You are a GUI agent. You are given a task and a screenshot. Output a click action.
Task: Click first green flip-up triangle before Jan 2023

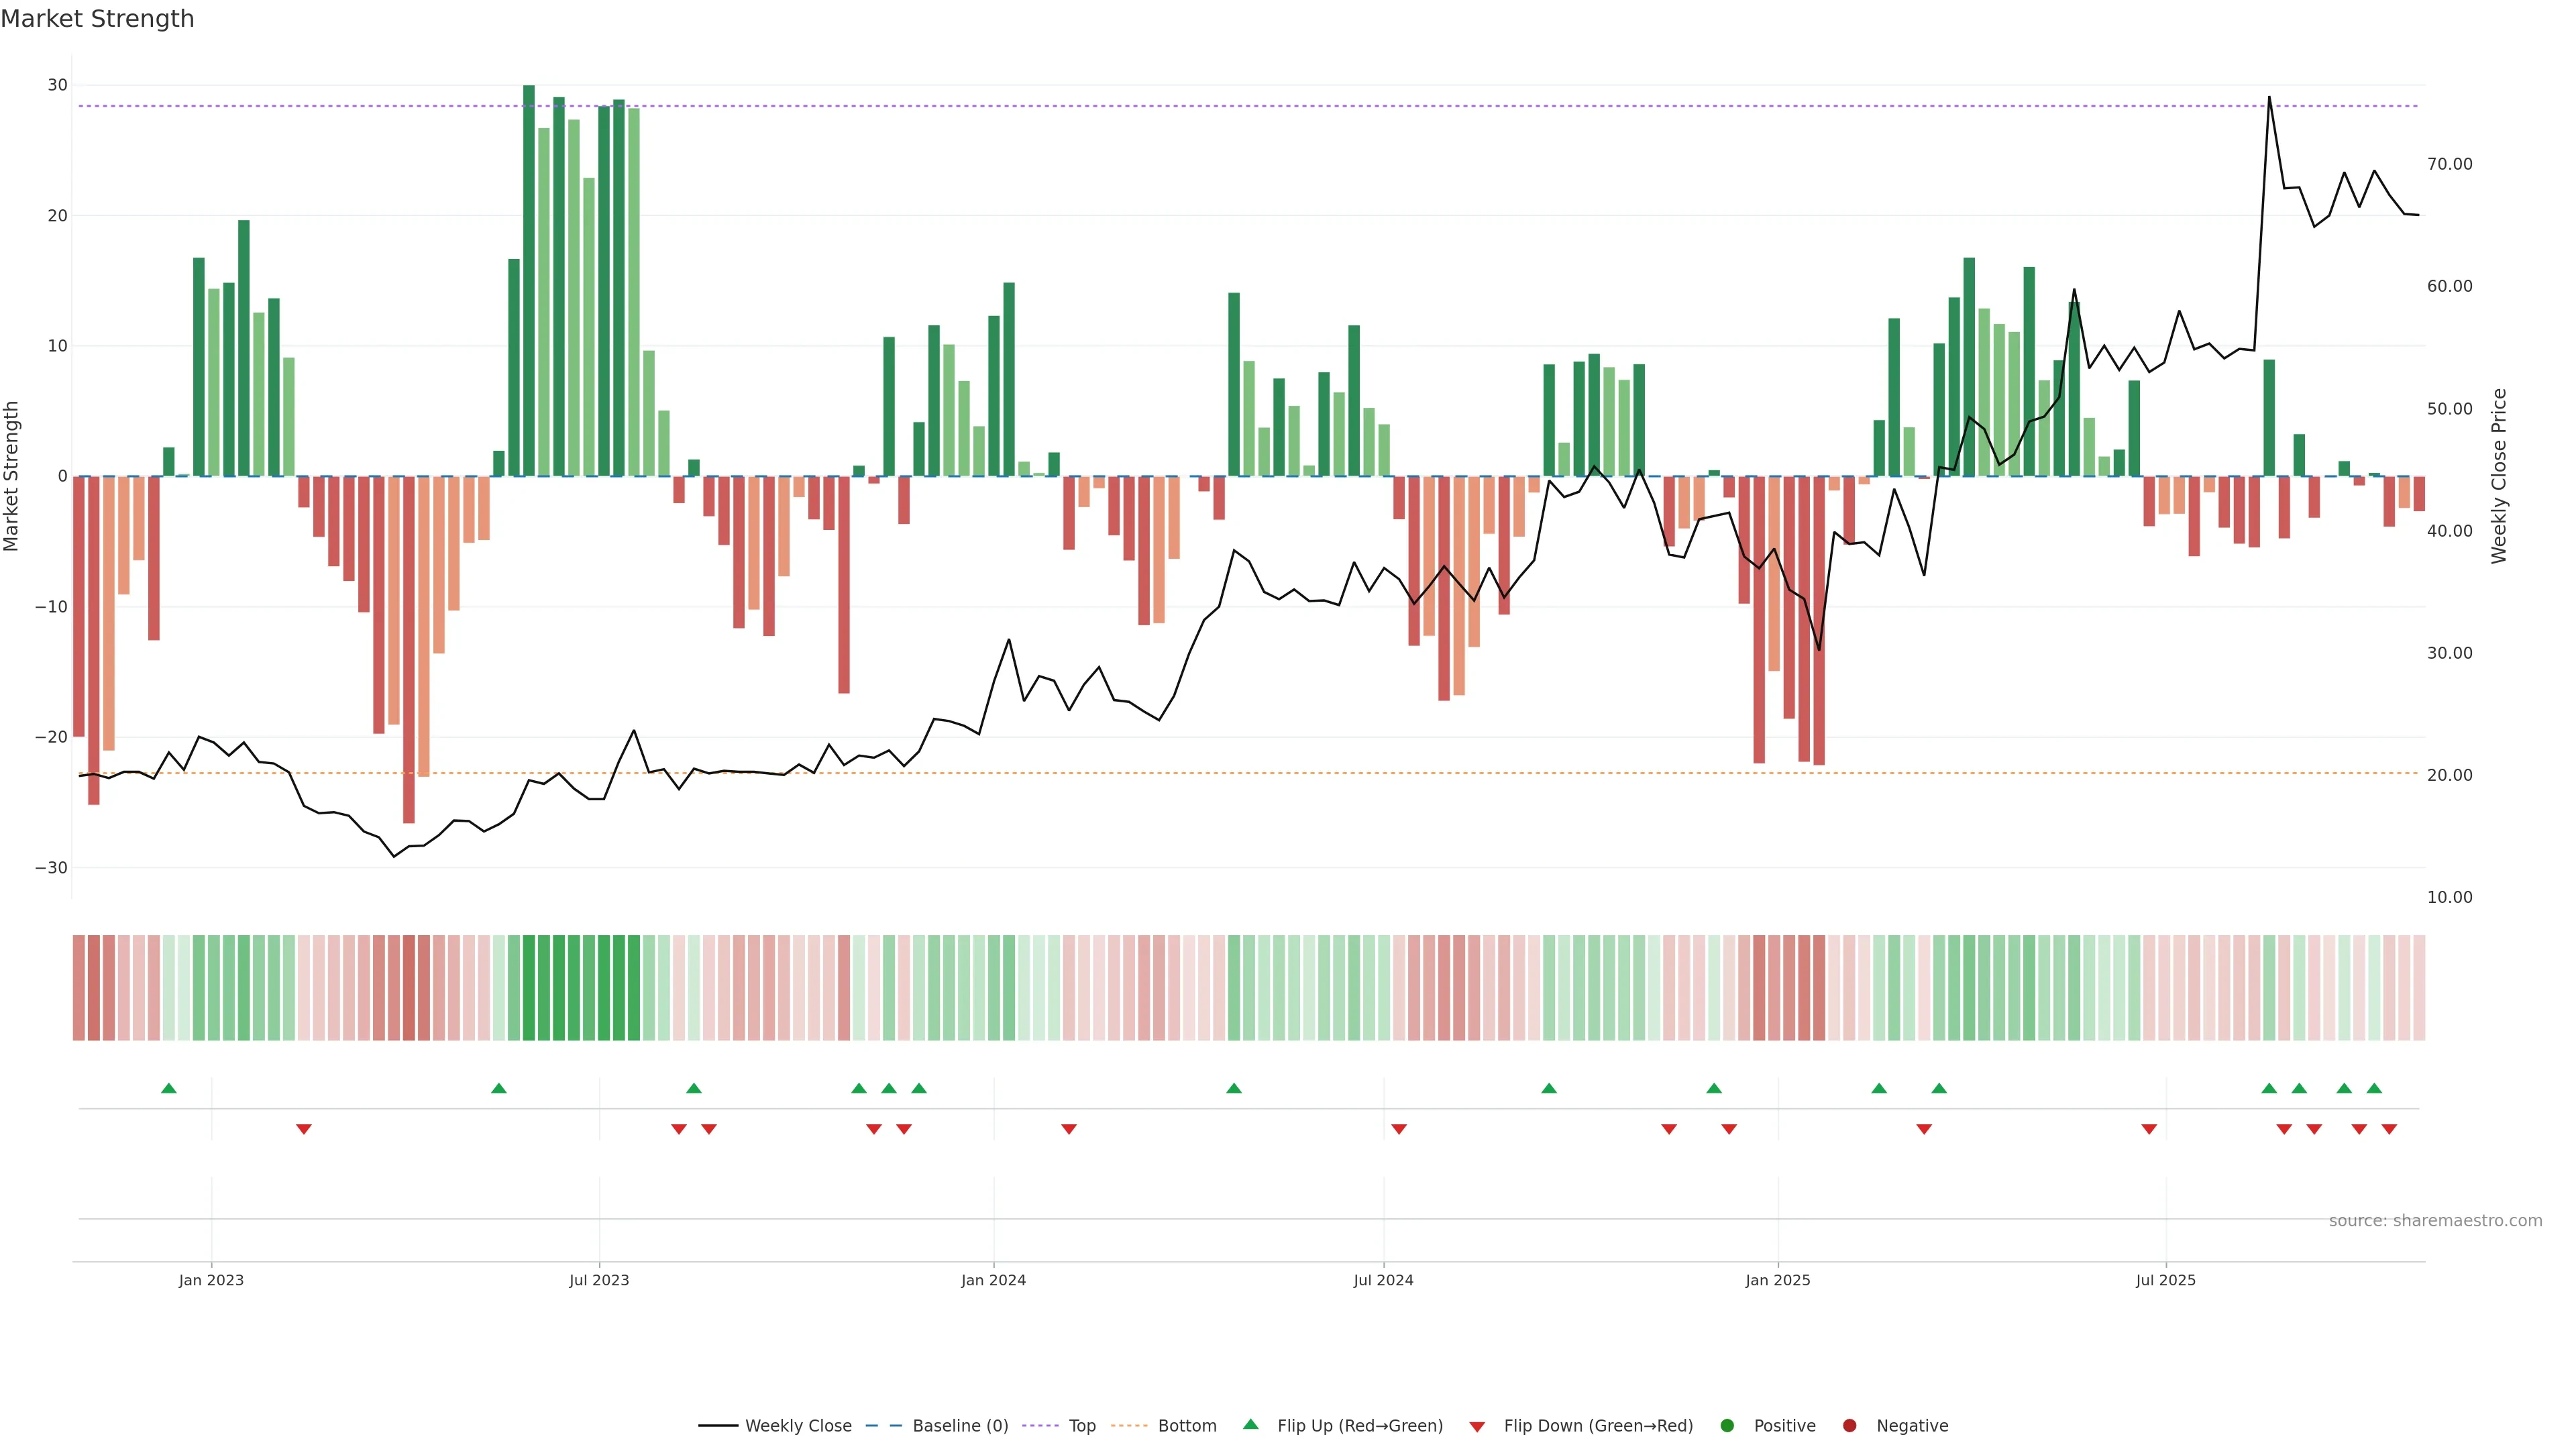(x=169, y=1088)
